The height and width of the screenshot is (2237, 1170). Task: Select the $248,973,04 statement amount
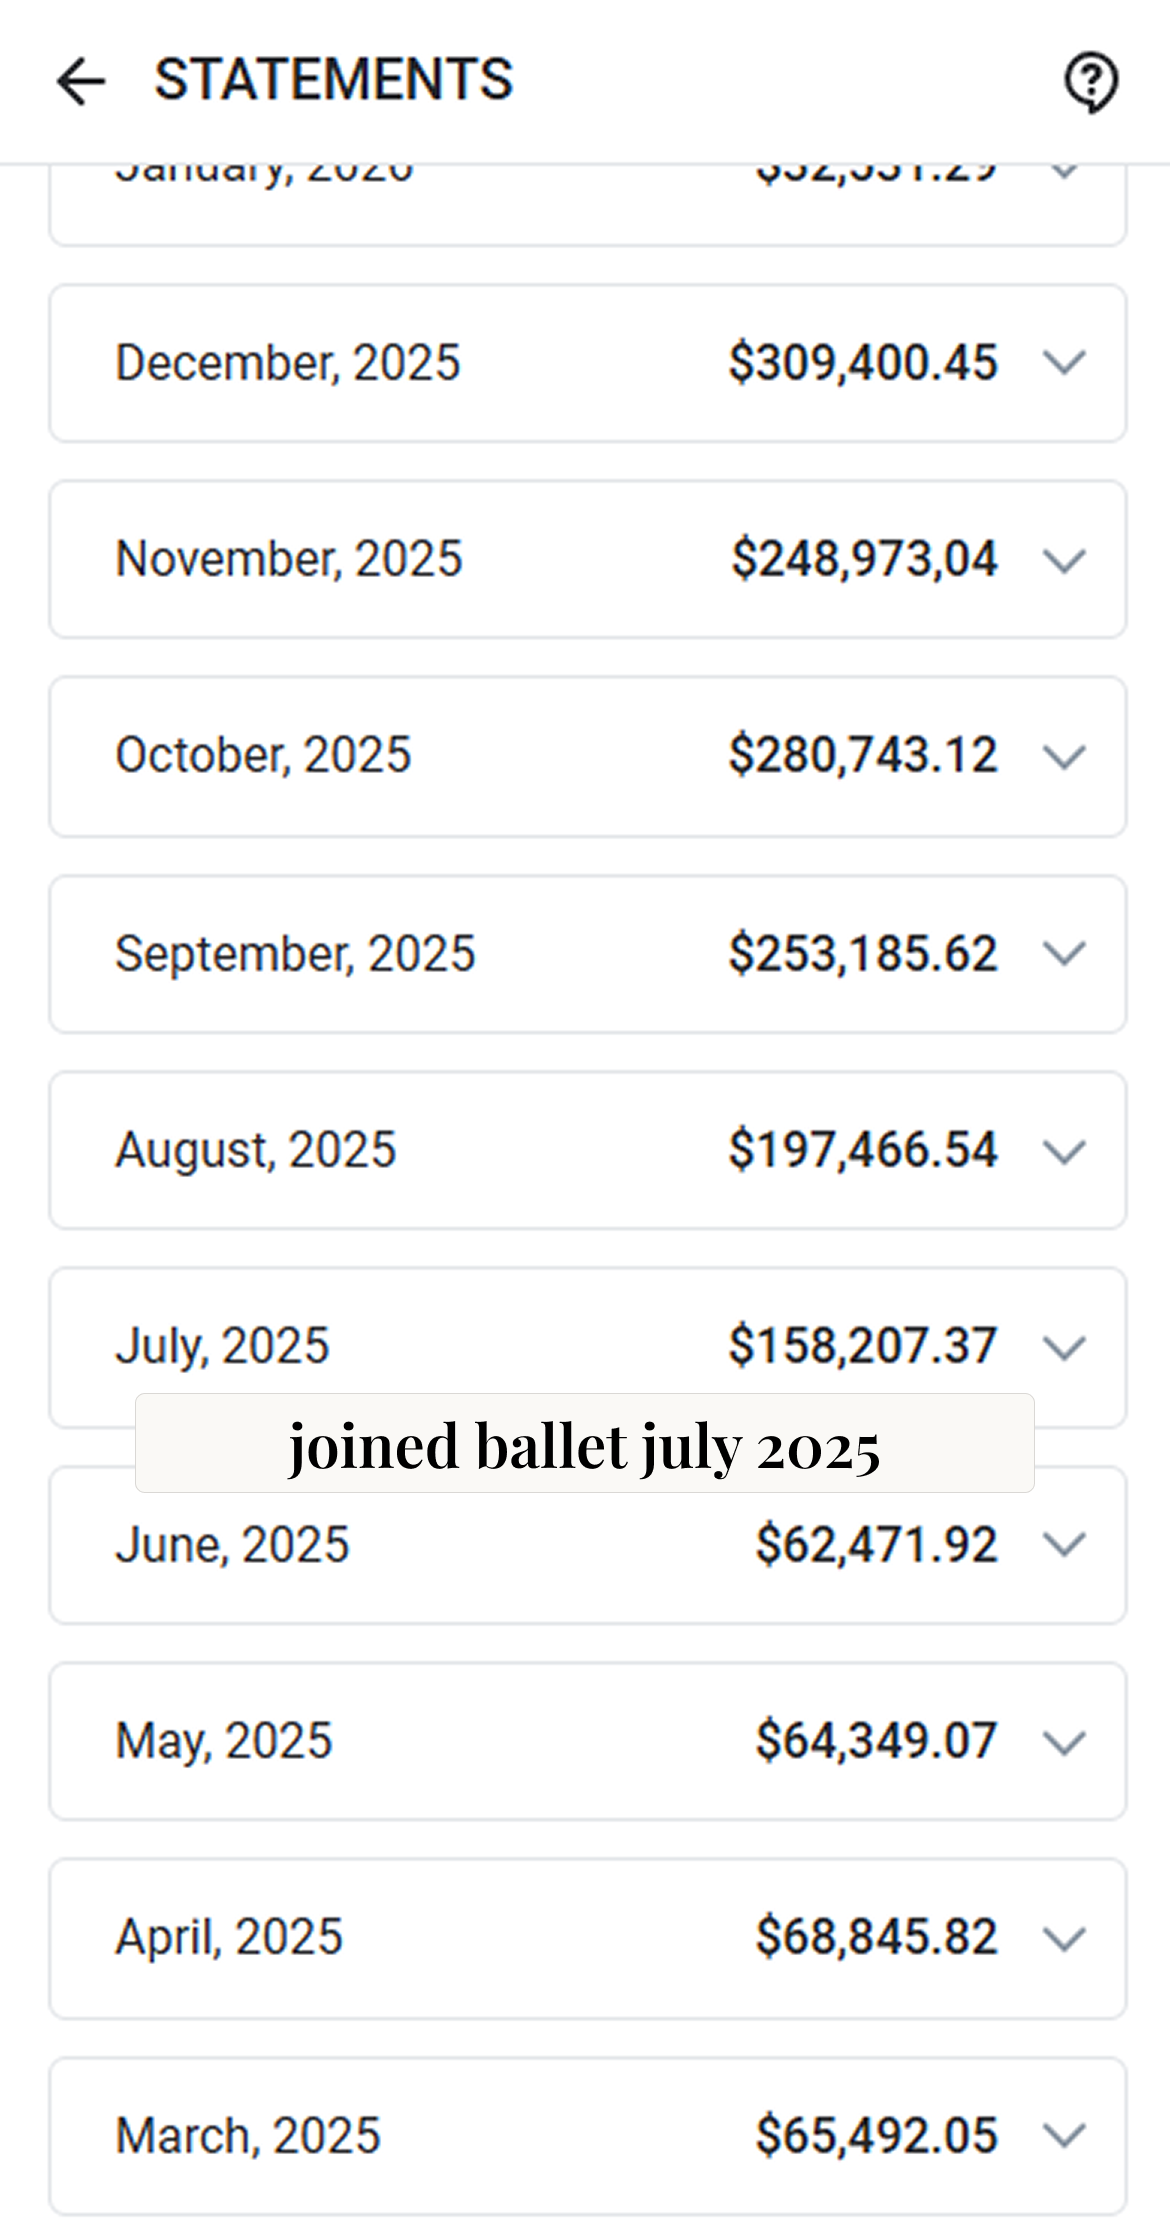tap(865, 559)
